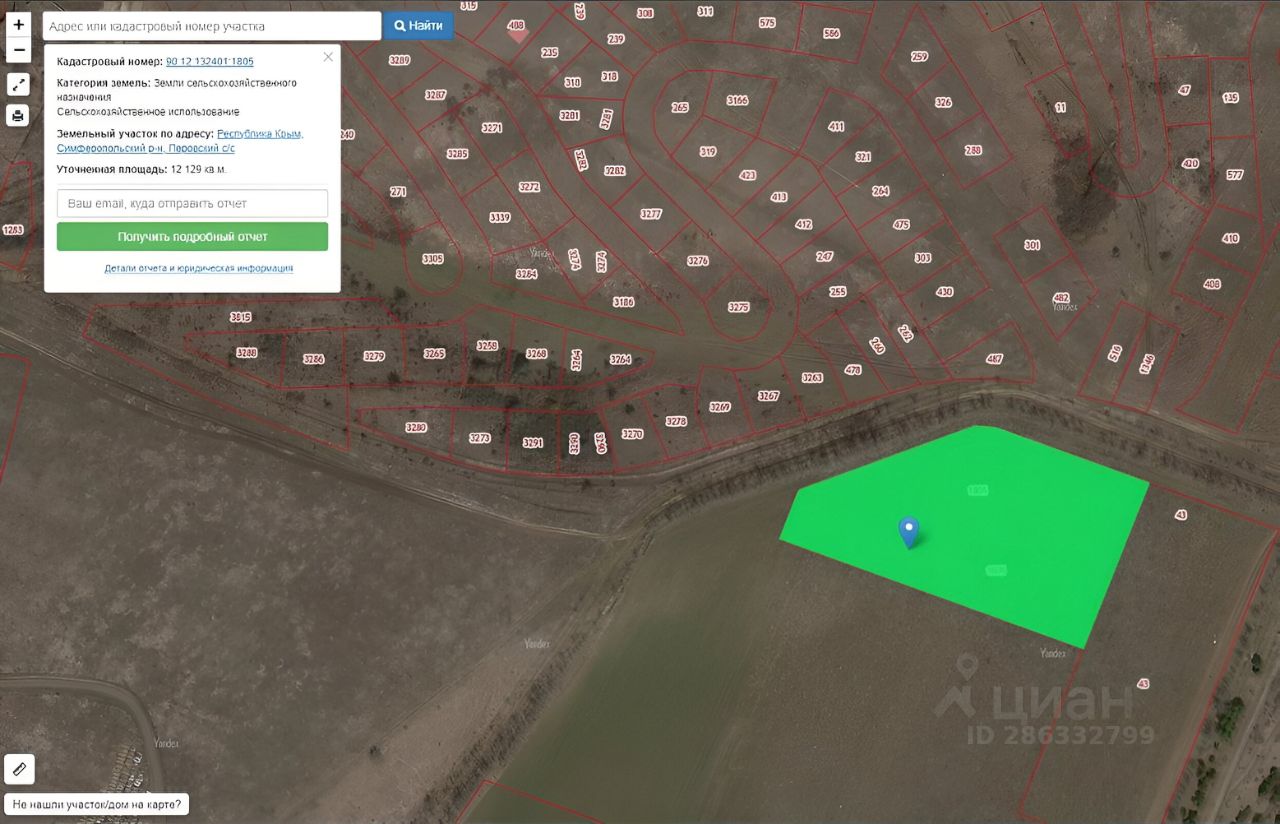Viewport: 1280px width, 824px height.
Task: Click the blue location pin marker
Action: point(908,532)
